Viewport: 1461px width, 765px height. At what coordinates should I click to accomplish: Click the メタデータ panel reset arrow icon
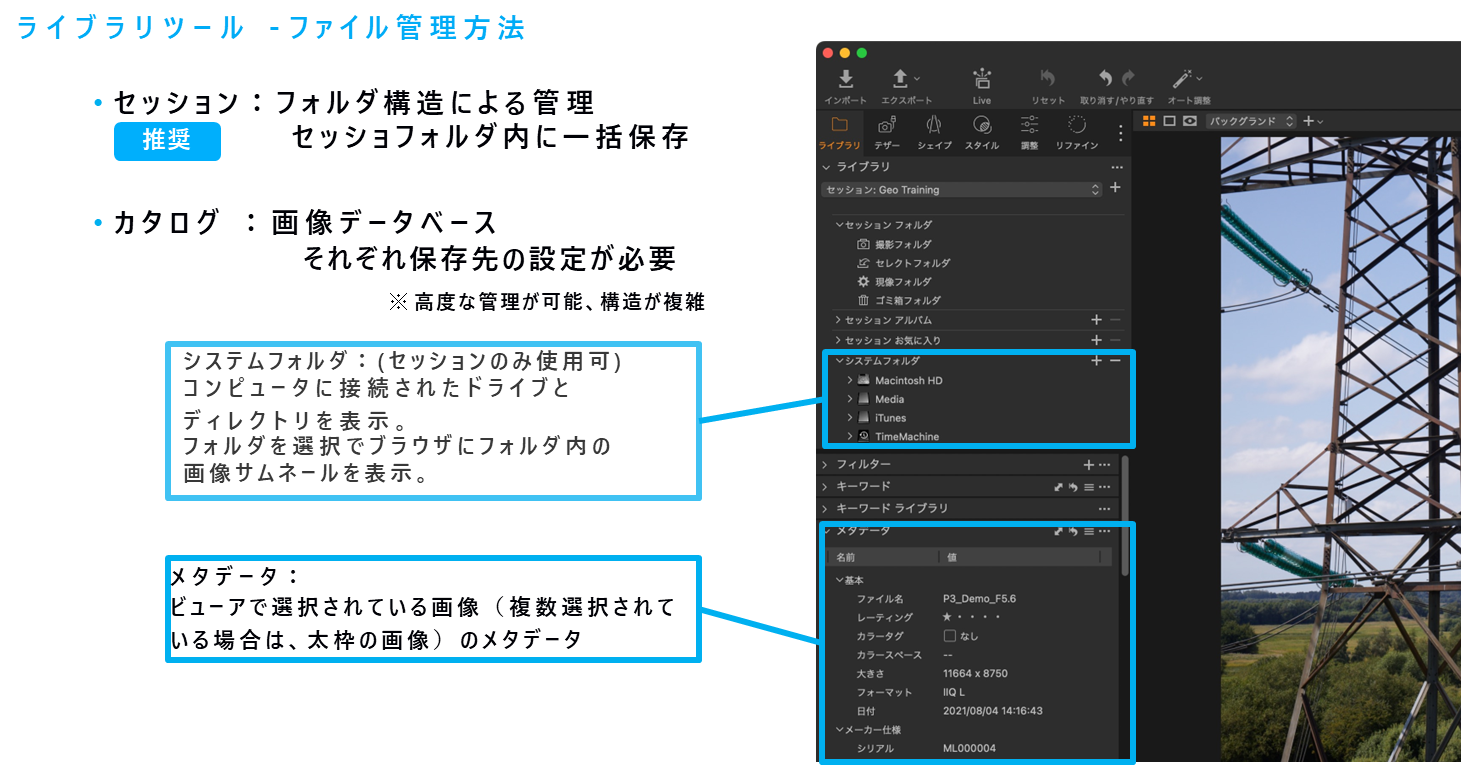[1074, 531]
